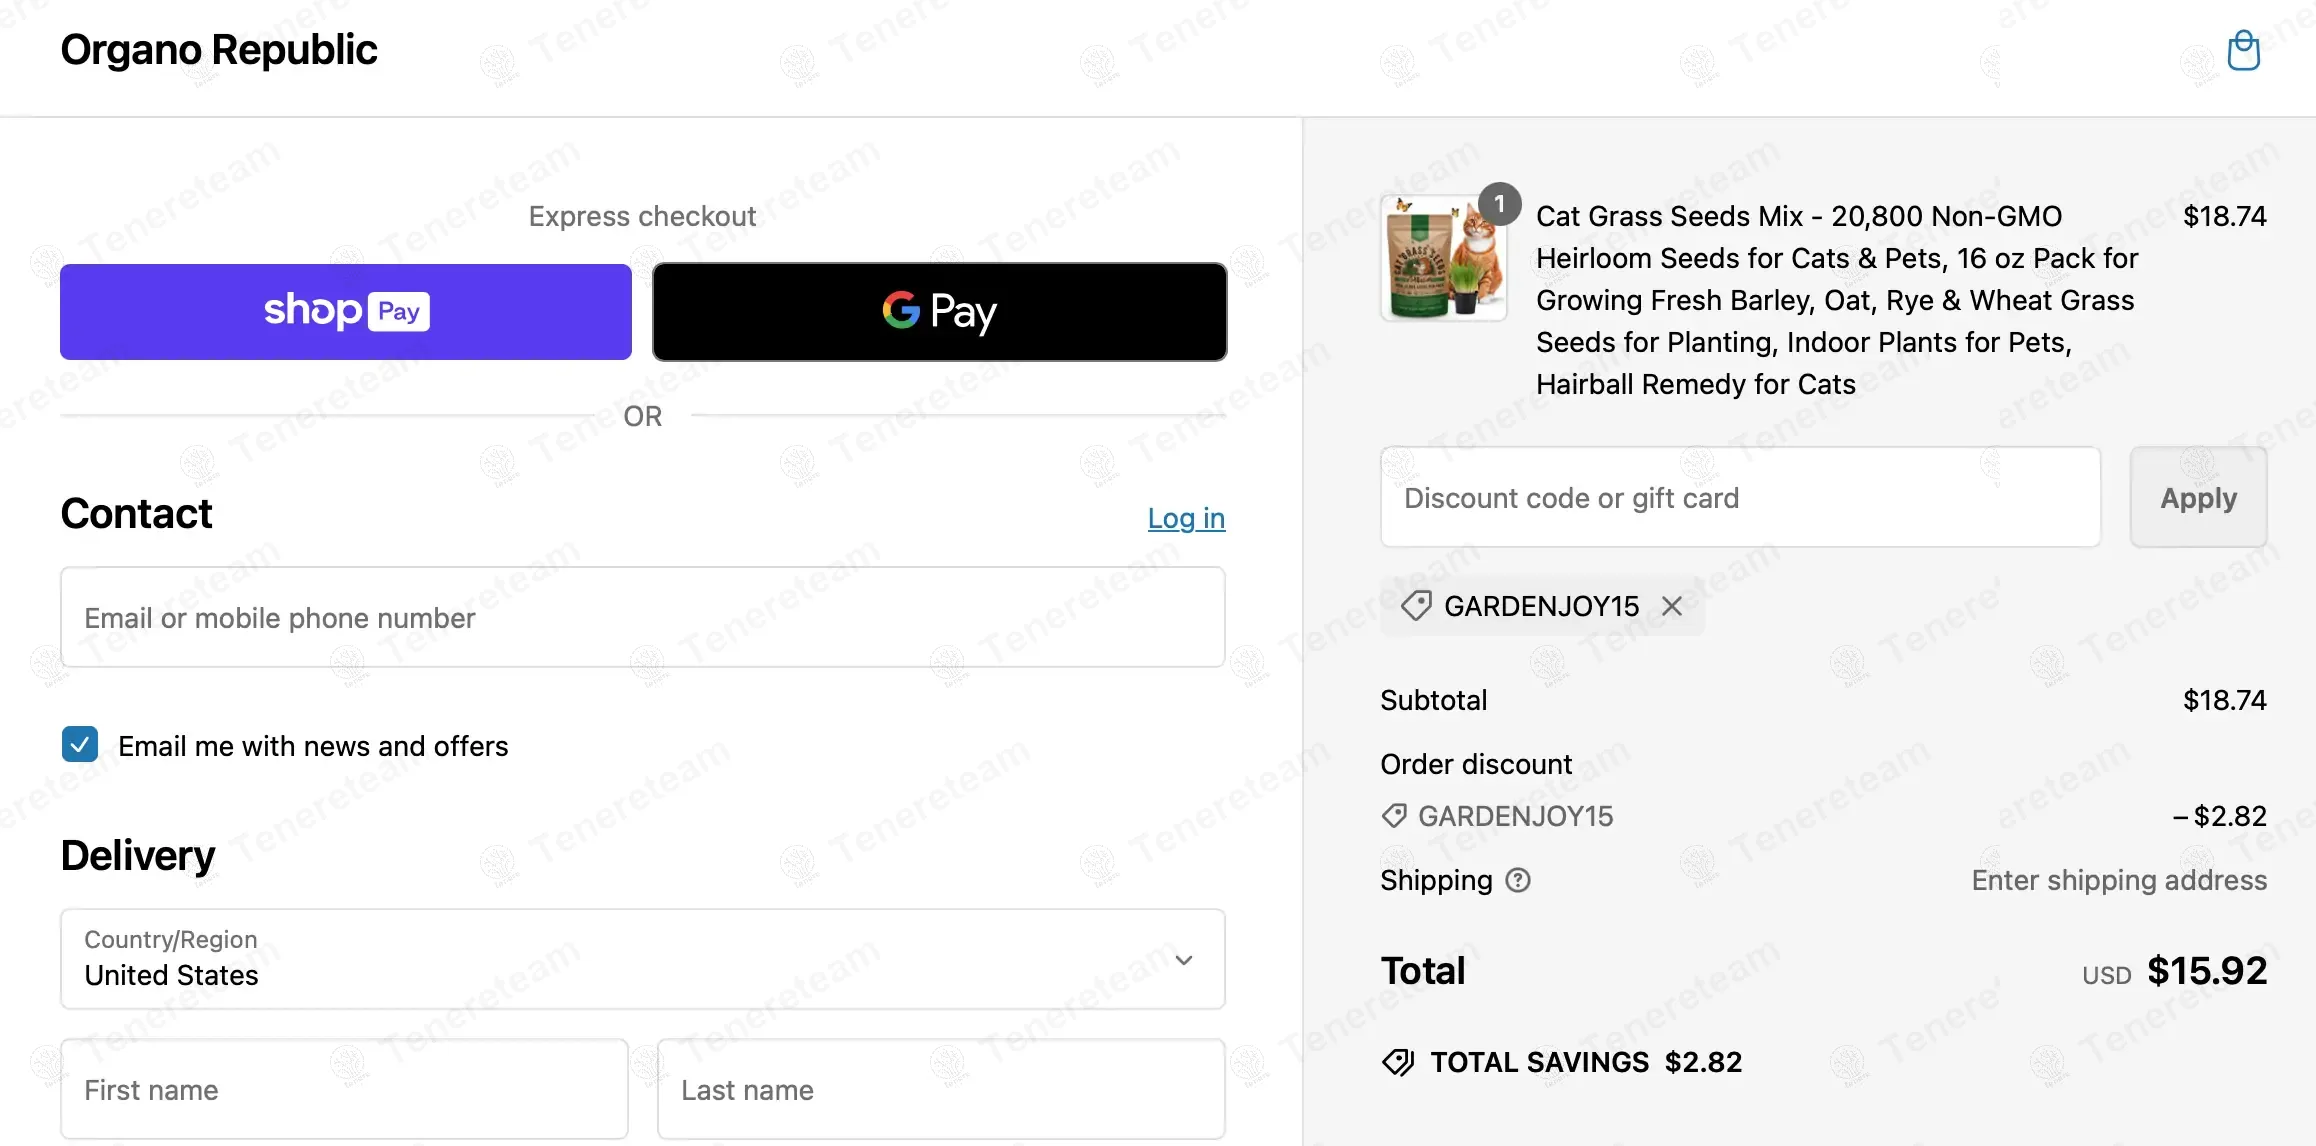The image size is (2316, 1146).
Task: Go to Organo Republic store home
Action: pyautogui.click(x=219, y=50)
